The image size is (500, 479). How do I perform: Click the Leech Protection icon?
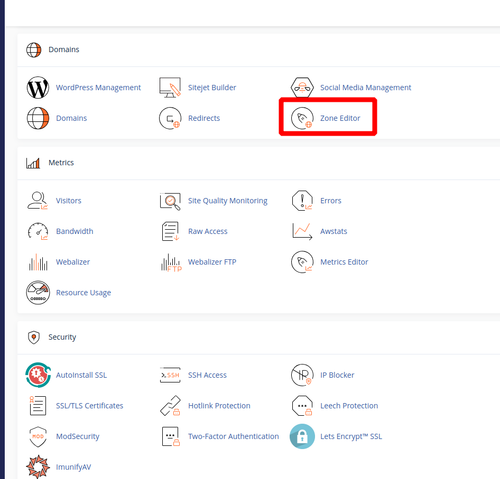[302, 406]
